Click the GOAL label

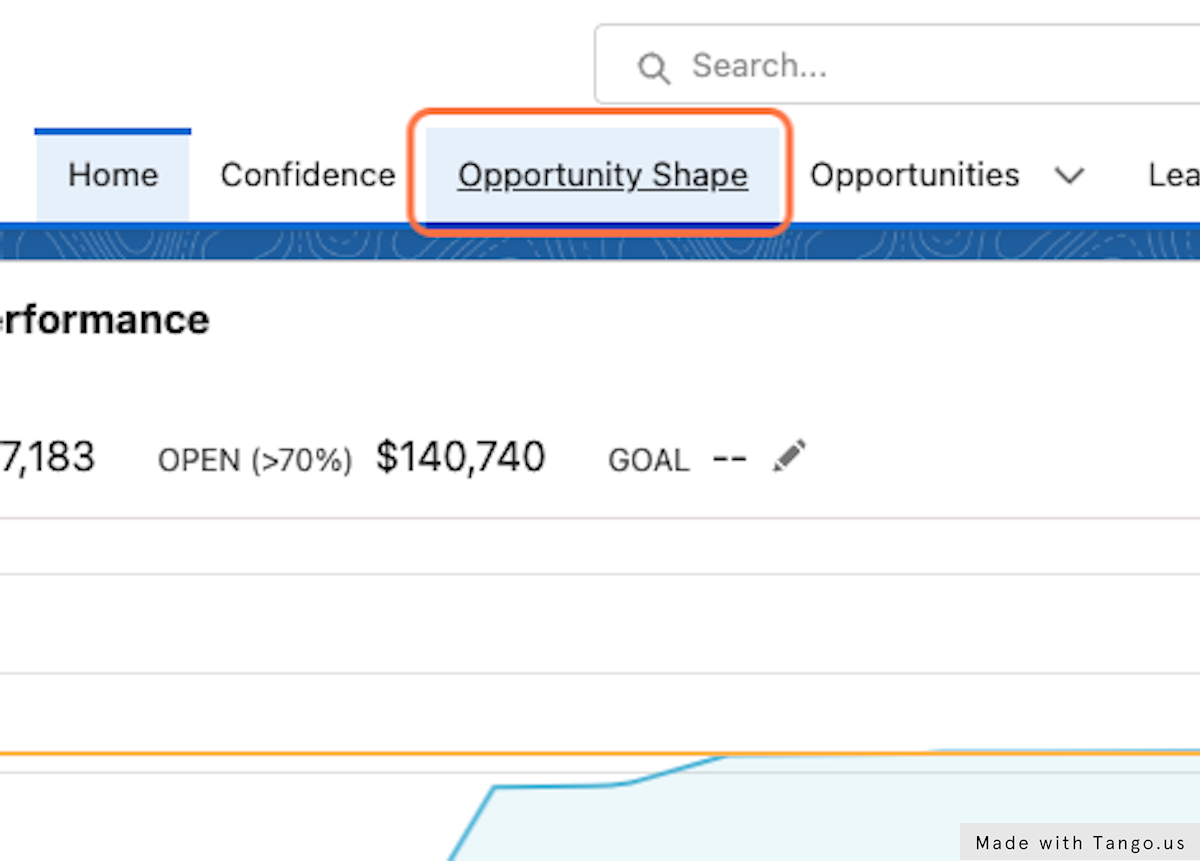tap(648, 460)
